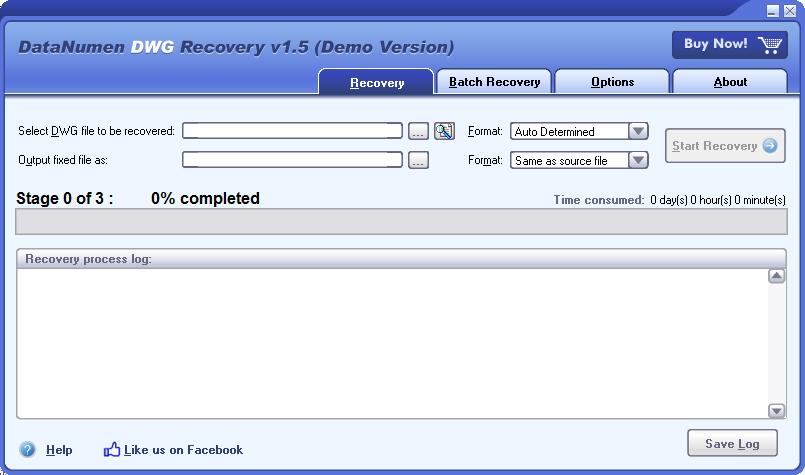Minimize the DataNumen window

click(x=772, y=11)
